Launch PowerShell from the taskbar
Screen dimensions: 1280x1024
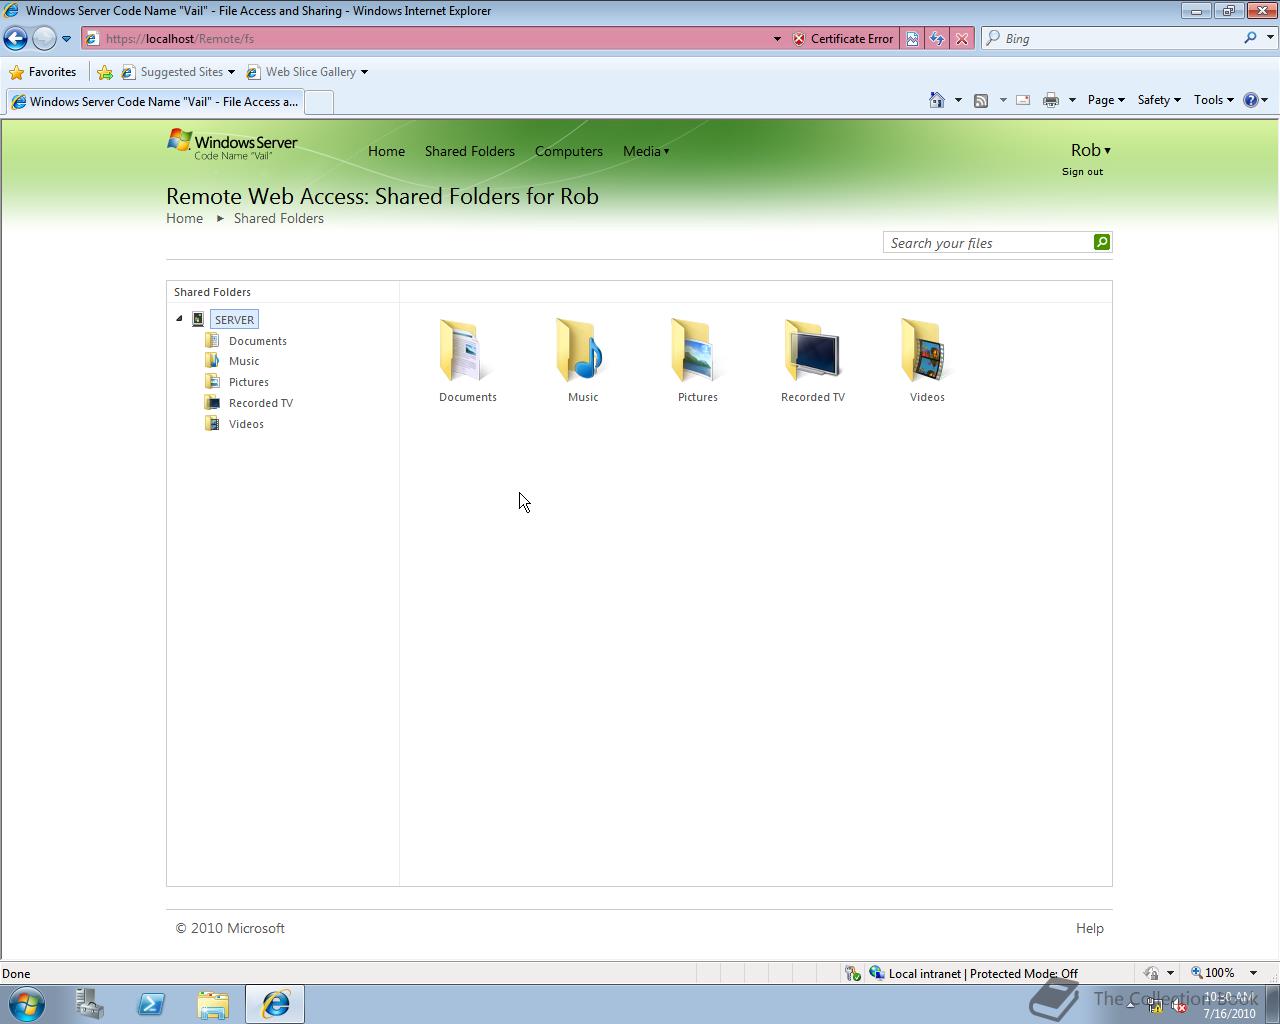(151, 1004)
